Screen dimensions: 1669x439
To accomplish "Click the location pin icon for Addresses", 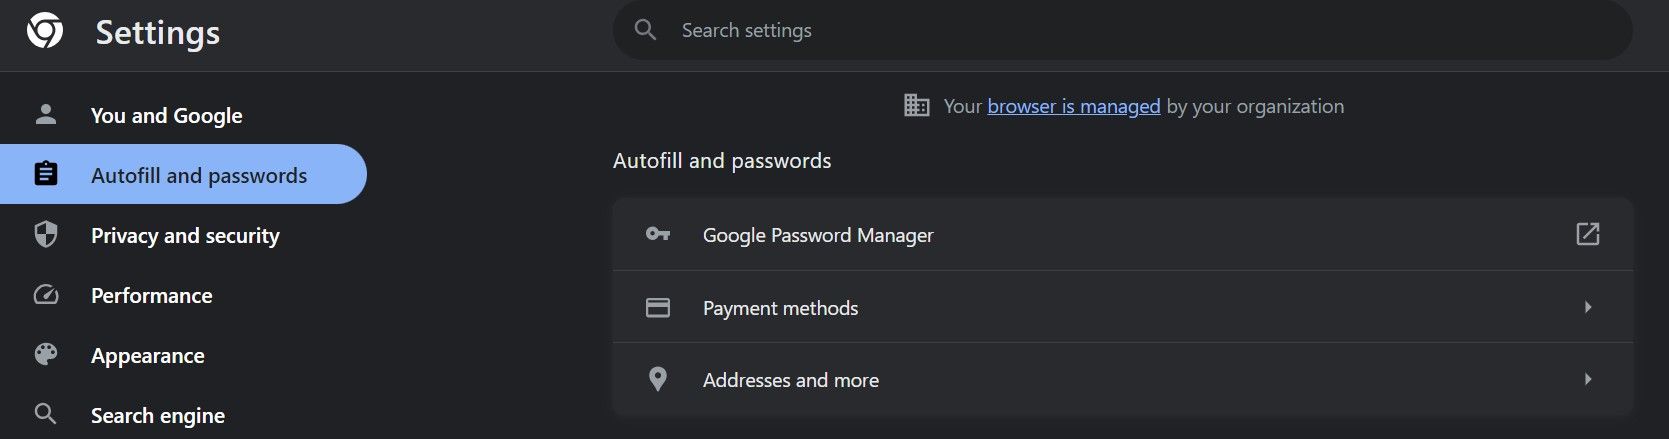I will tap(658, 380).
